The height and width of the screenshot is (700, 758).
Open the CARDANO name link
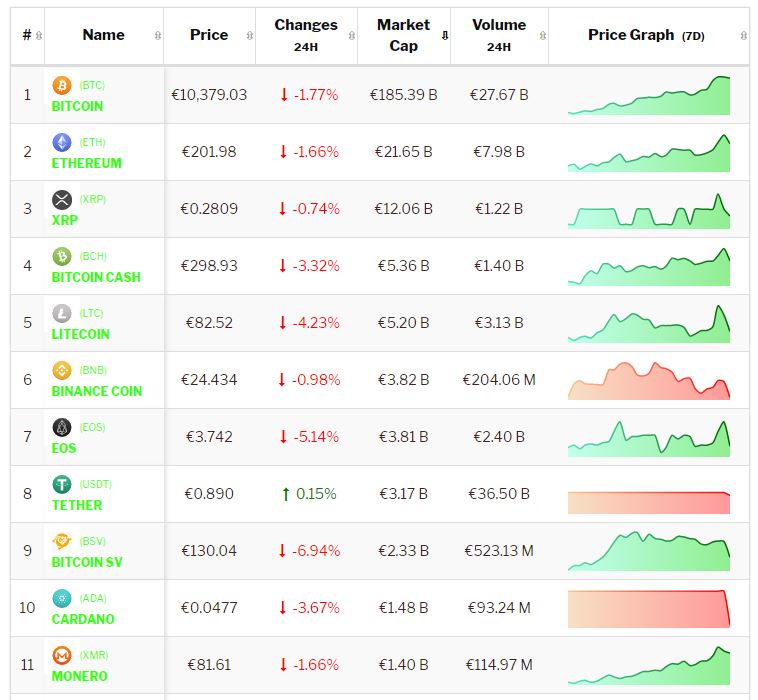tap(83, 619)
